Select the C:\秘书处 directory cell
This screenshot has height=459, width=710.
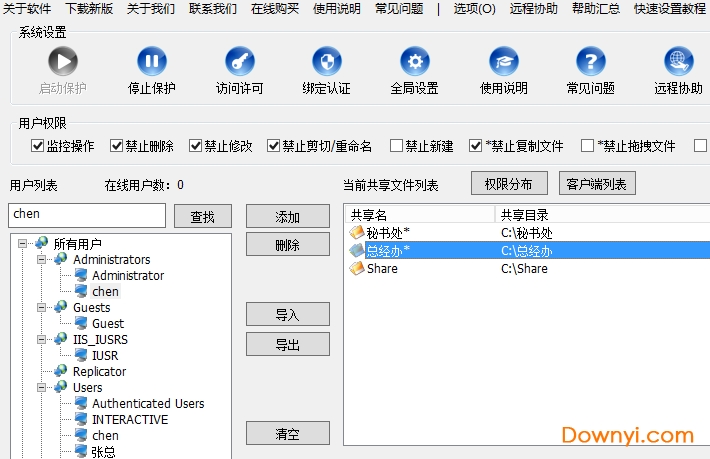[527, 233]
